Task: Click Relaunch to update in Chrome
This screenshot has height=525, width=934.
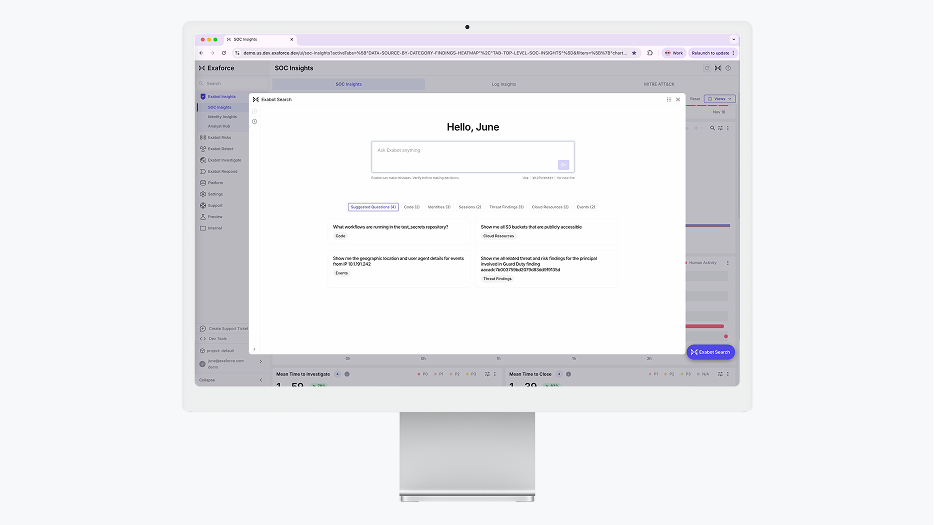Action: click(711, 53)
